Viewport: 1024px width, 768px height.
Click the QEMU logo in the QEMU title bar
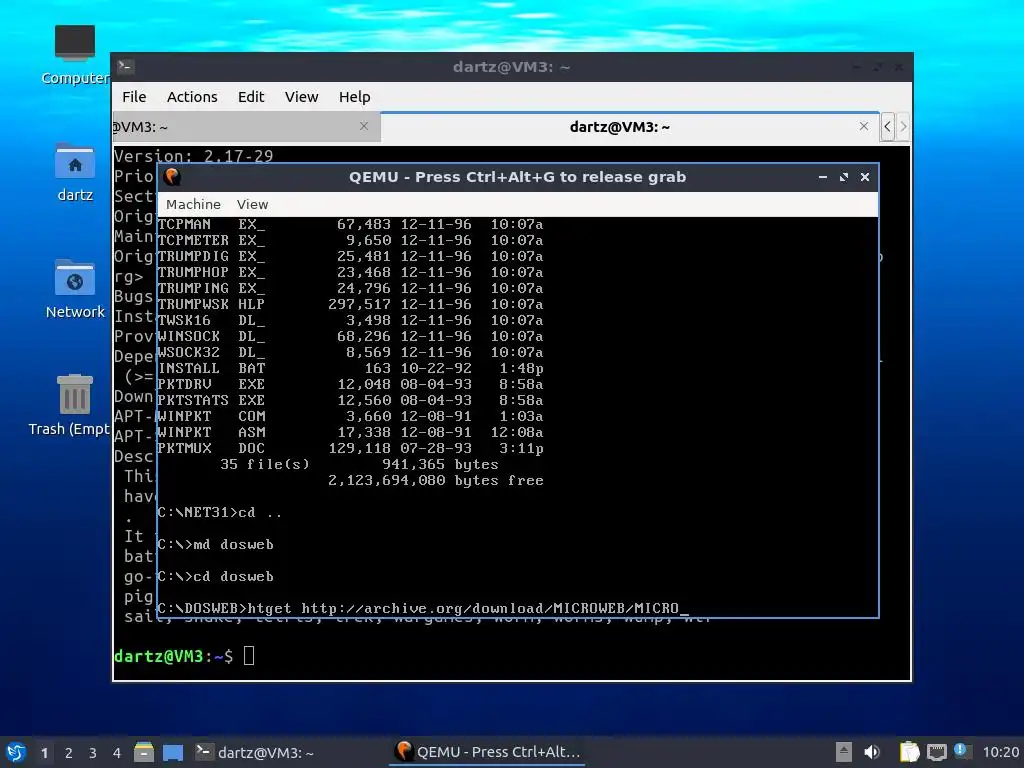(x=172, y=177)
